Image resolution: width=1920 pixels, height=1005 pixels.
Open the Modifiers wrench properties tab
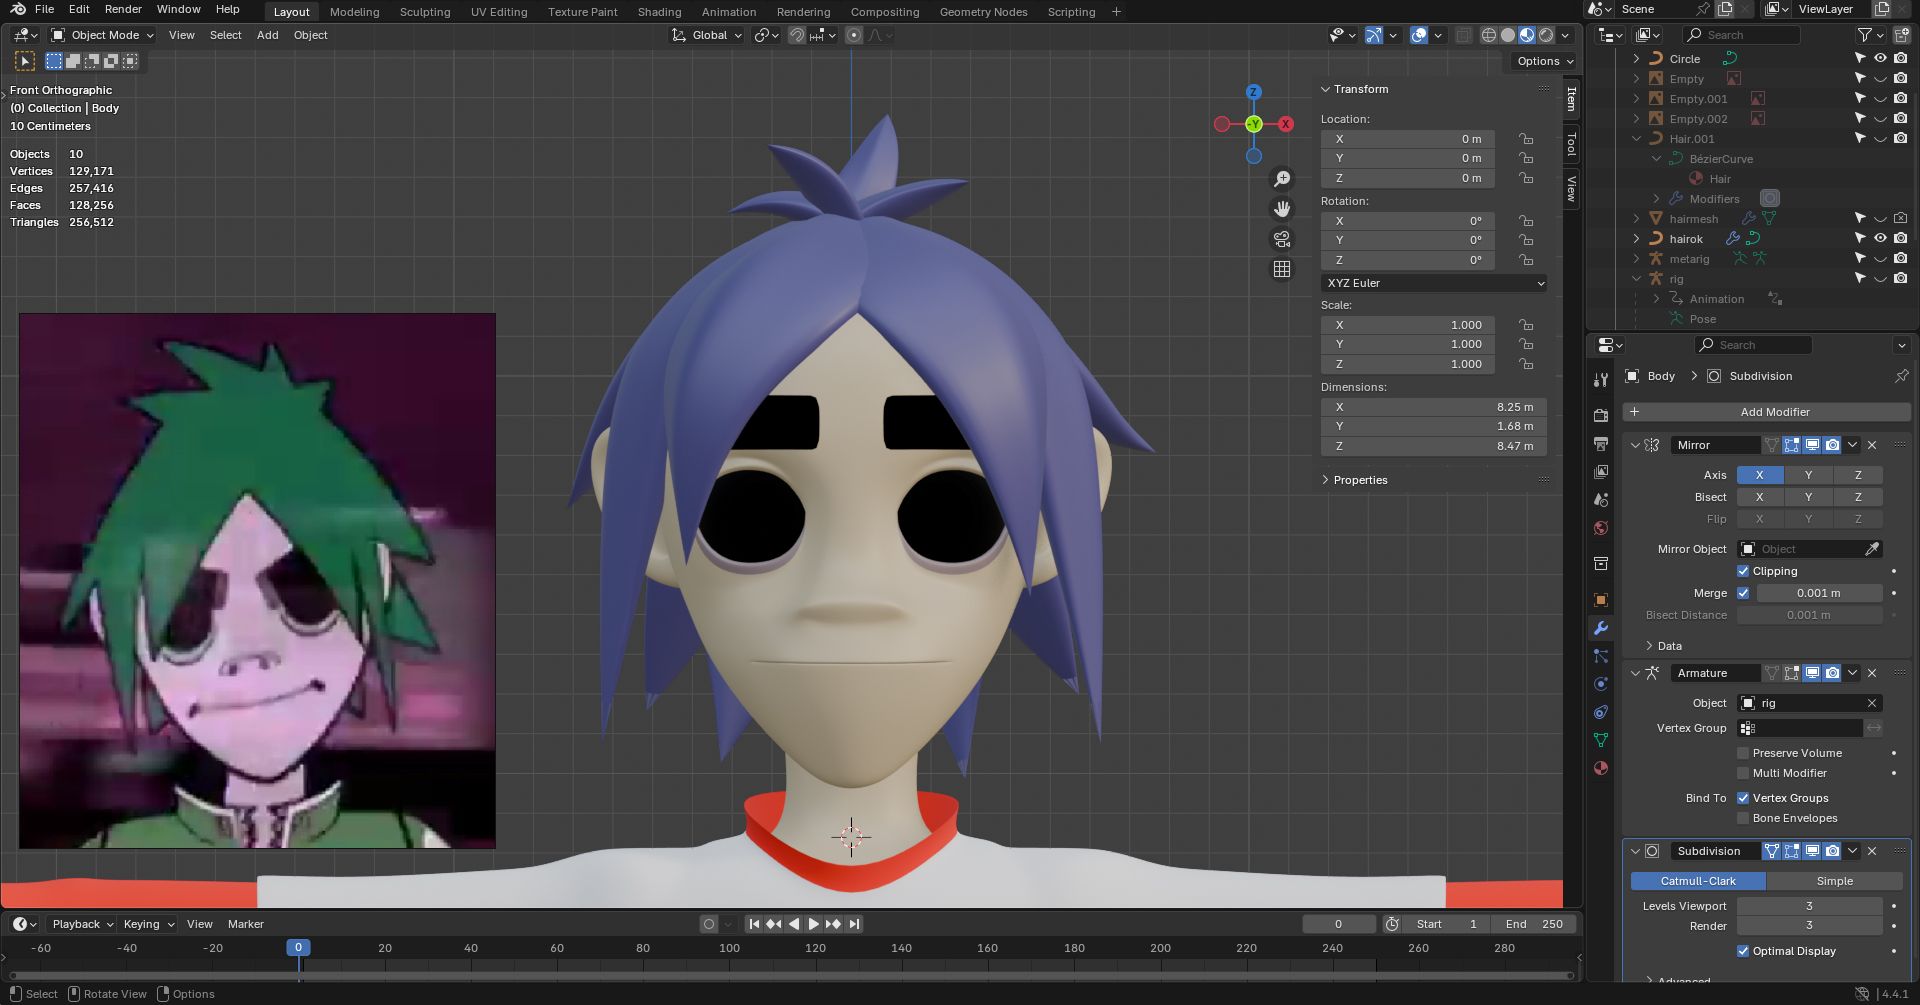[x=1601, y=628]
